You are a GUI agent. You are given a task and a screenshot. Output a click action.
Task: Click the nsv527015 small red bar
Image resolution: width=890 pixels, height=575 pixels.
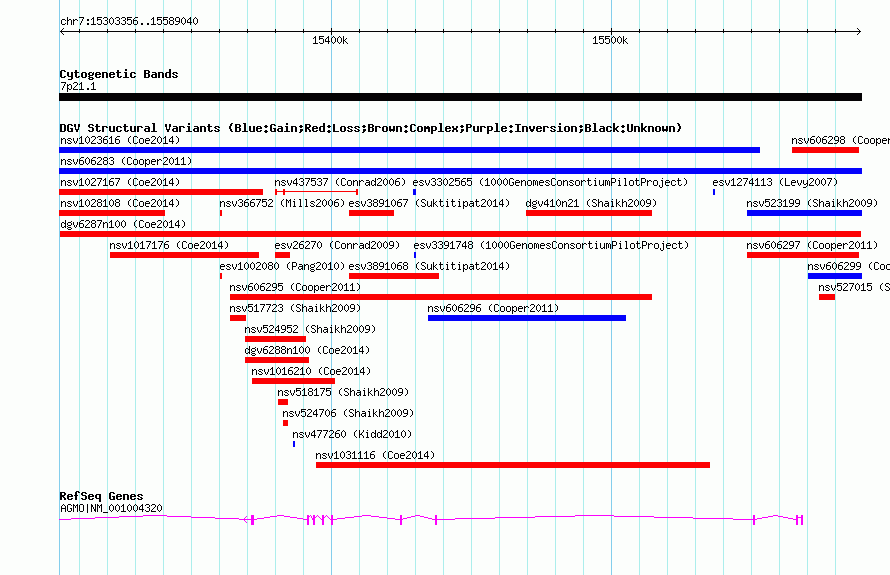pos(827,297)
